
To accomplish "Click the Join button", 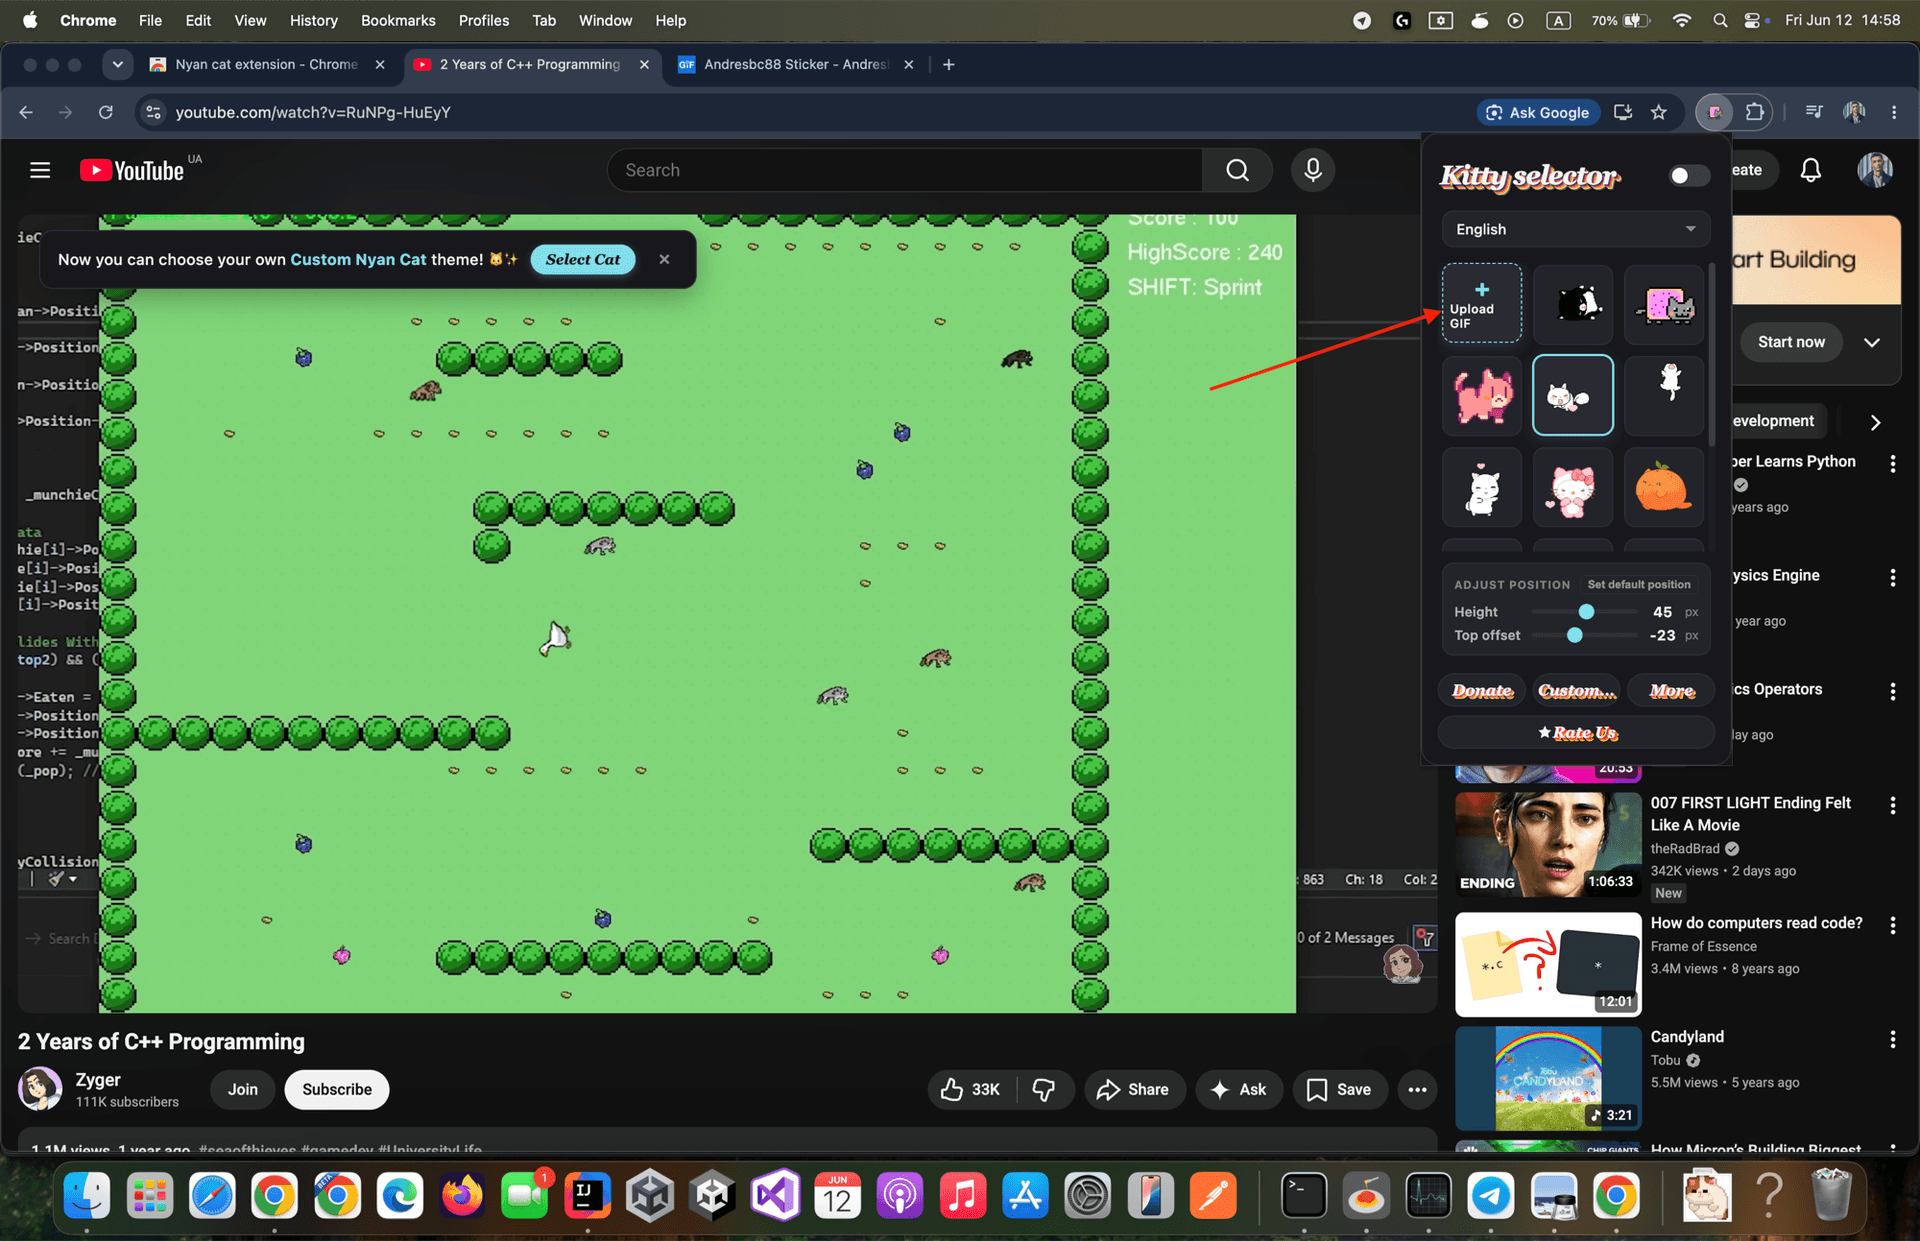I will click(x=242, y=1089).
